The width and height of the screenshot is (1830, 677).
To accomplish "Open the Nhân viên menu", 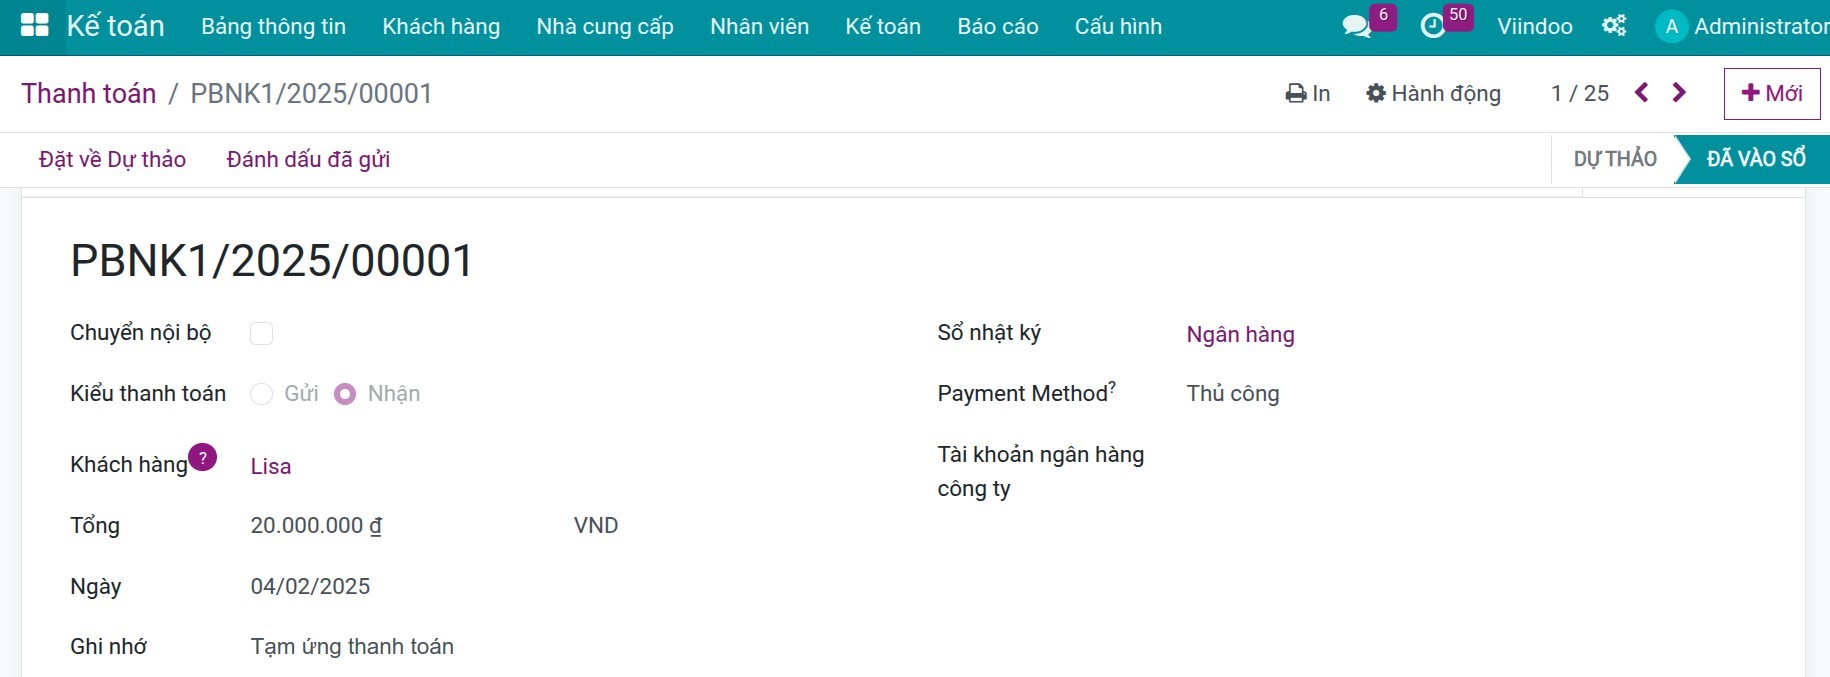I will pos(760,26).
